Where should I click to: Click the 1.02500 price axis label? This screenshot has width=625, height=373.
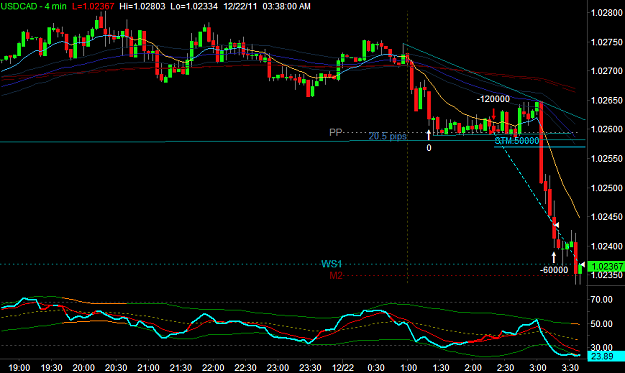point(606,188)
